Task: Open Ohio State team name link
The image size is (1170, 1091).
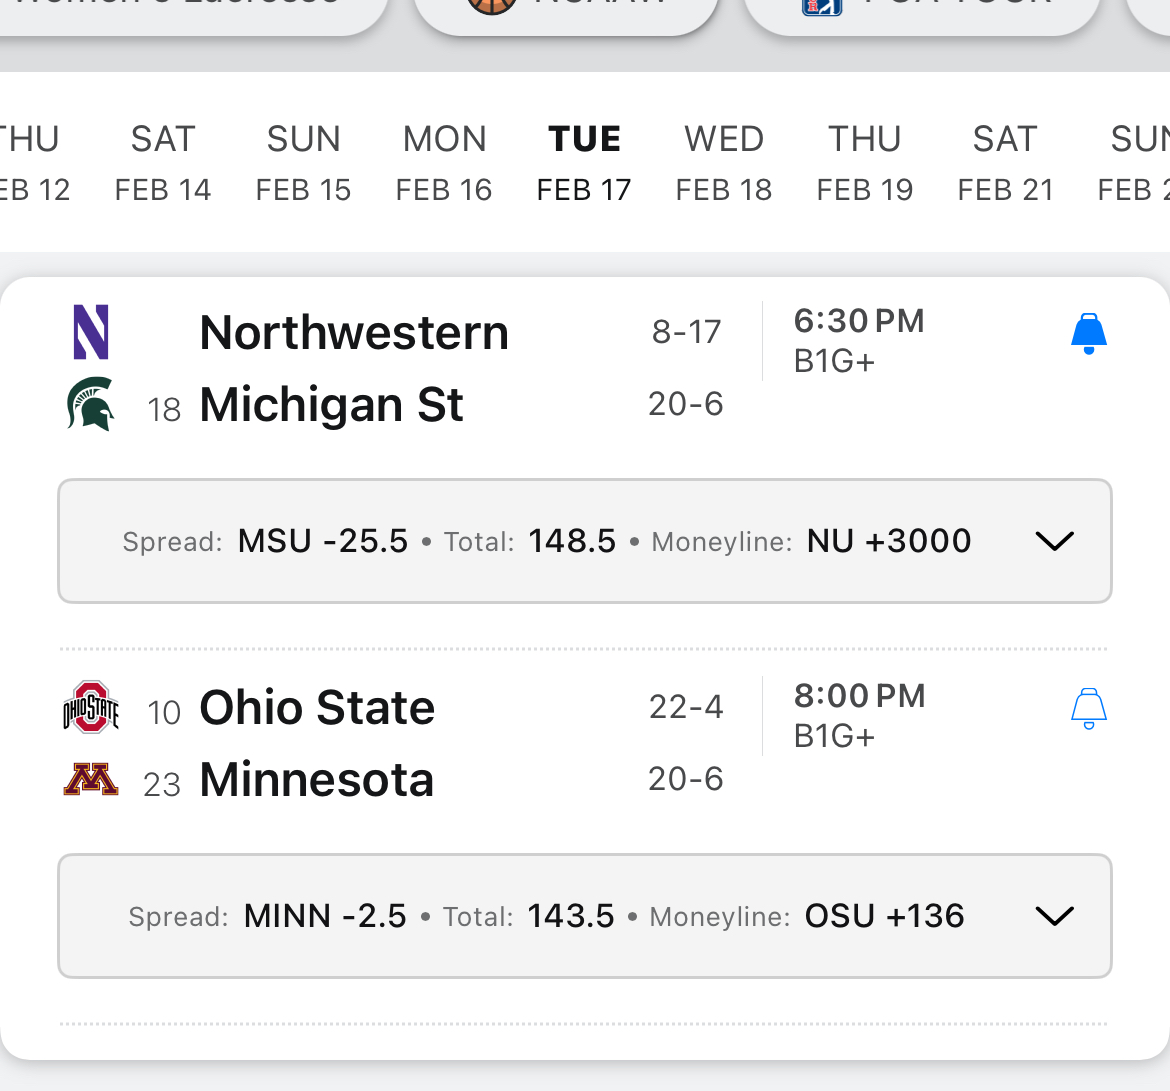Action: 317,708
